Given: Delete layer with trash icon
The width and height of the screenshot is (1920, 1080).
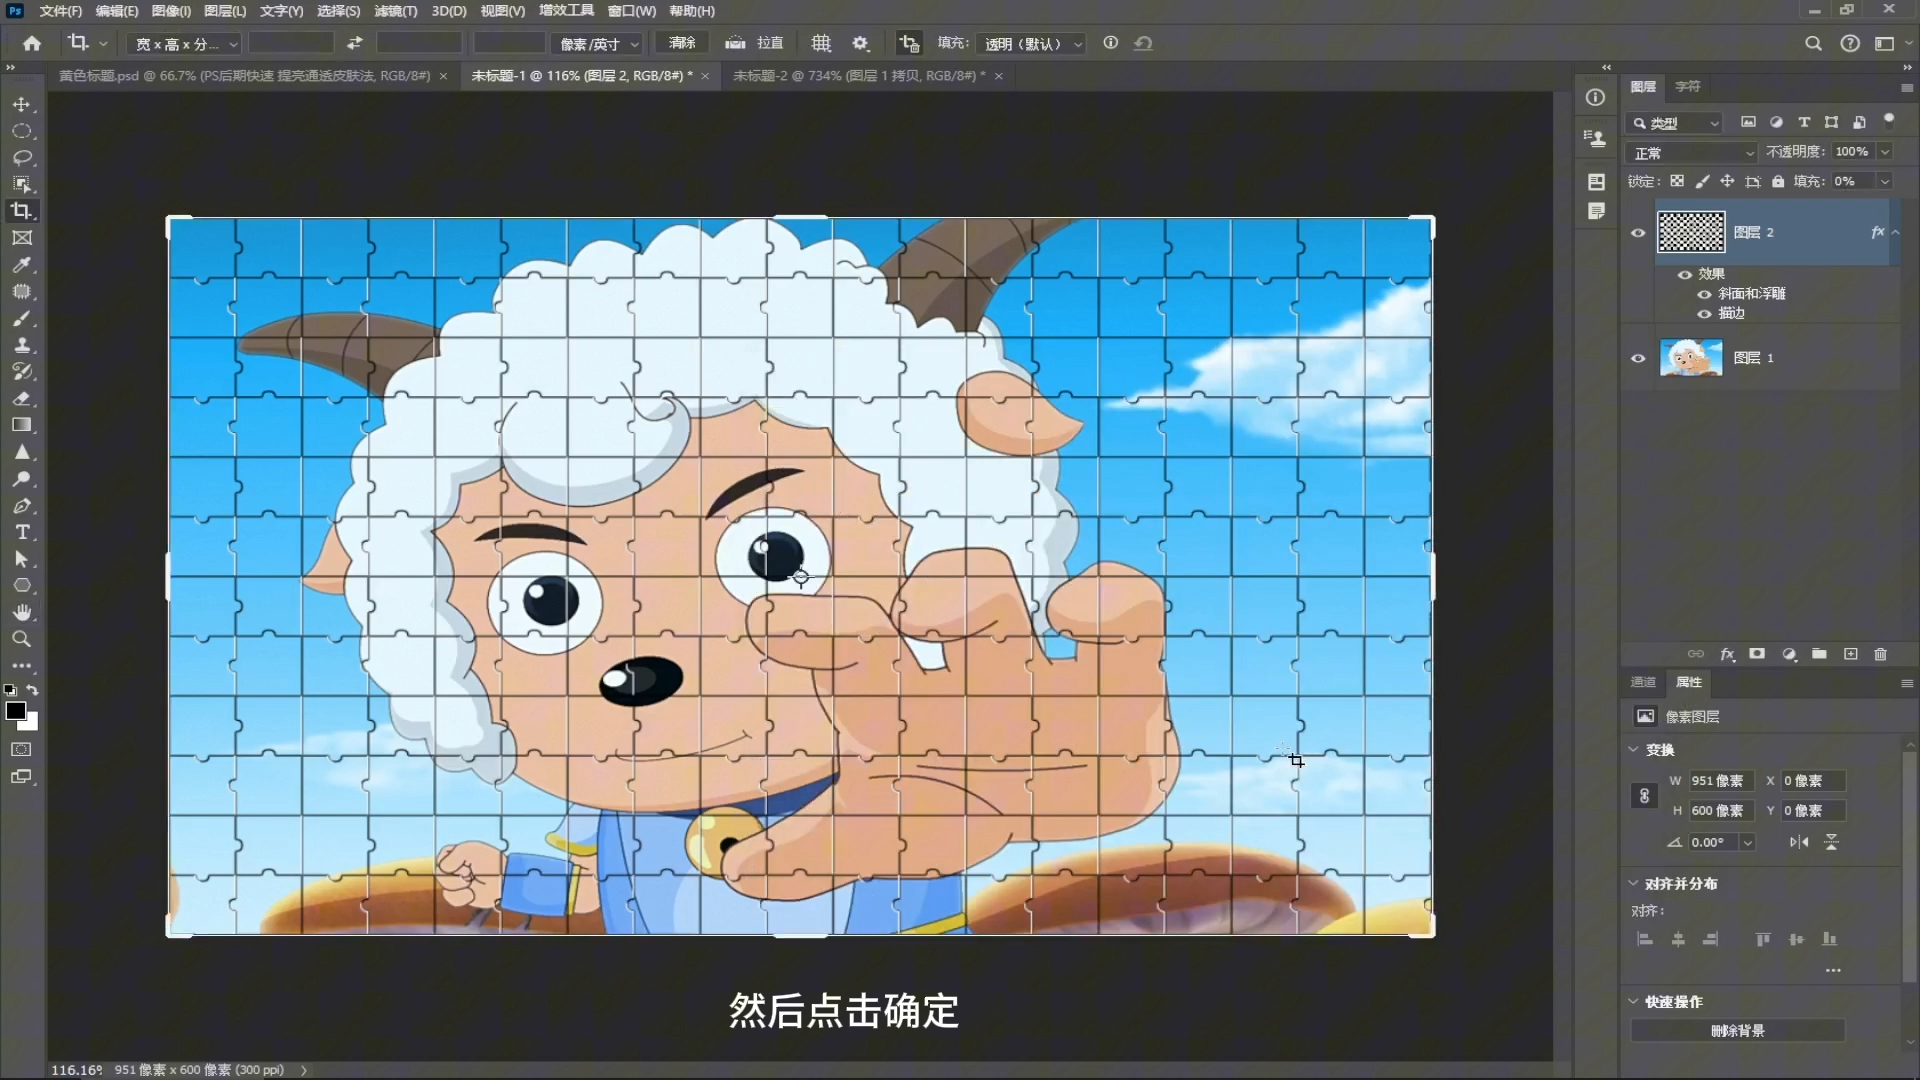Looking at the screenshot, I should coord(1880,654).
